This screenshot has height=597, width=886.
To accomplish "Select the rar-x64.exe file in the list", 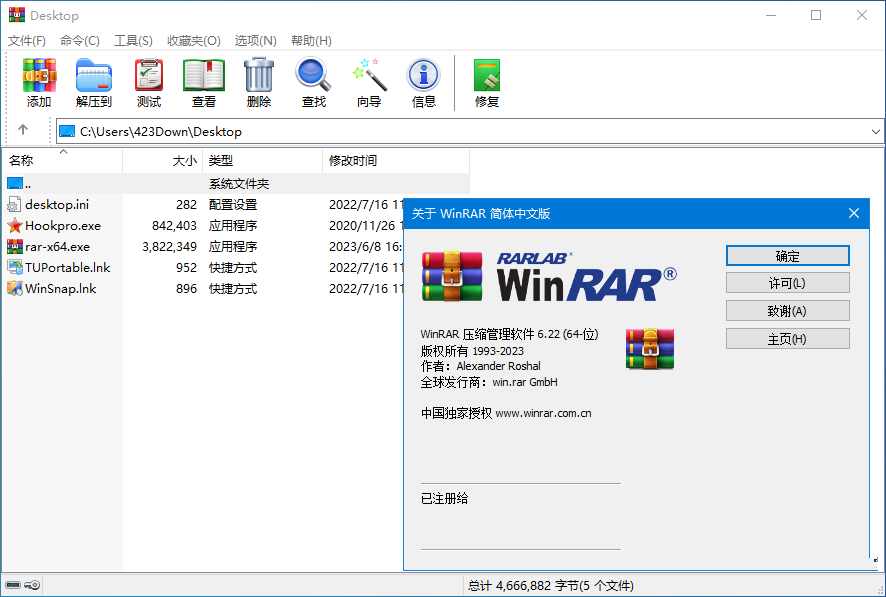I will pyautogui.click(x=60, y=246).
